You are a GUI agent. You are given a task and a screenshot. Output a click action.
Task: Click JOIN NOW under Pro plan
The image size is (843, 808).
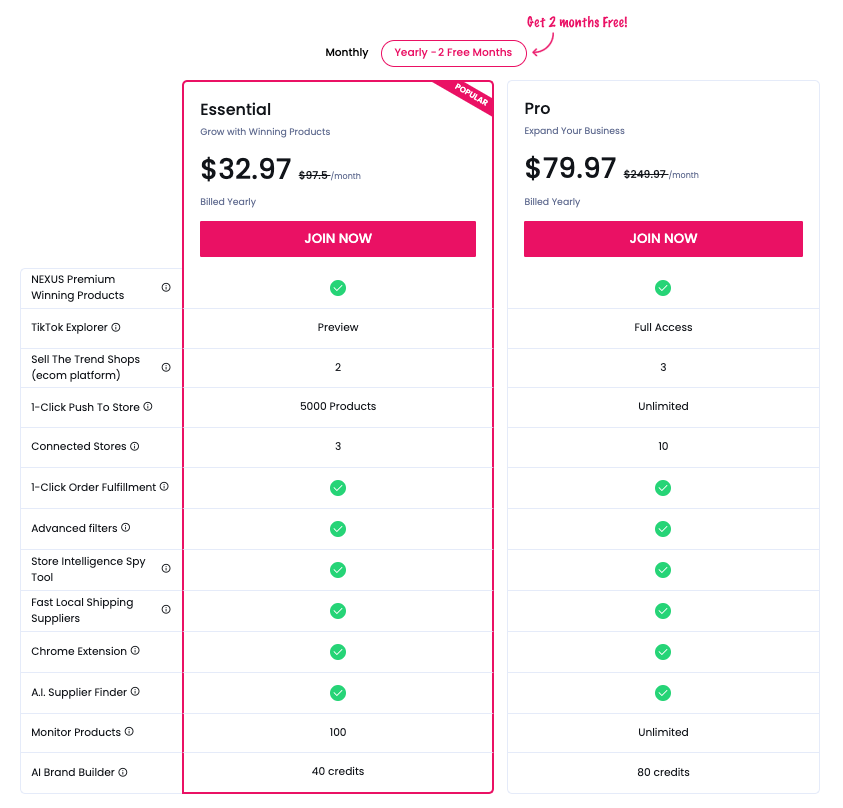tap(663, 239)
